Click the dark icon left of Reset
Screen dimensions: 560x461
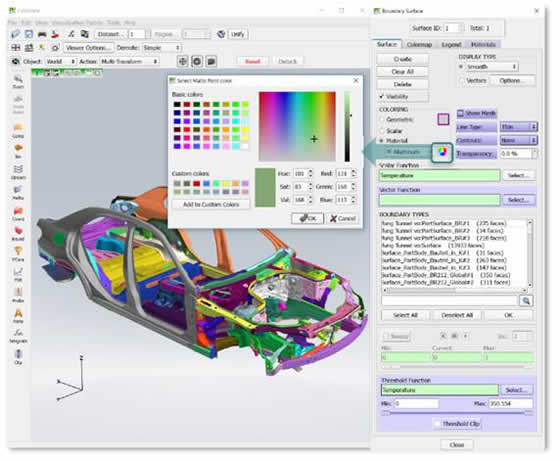(x=211, y=61)
